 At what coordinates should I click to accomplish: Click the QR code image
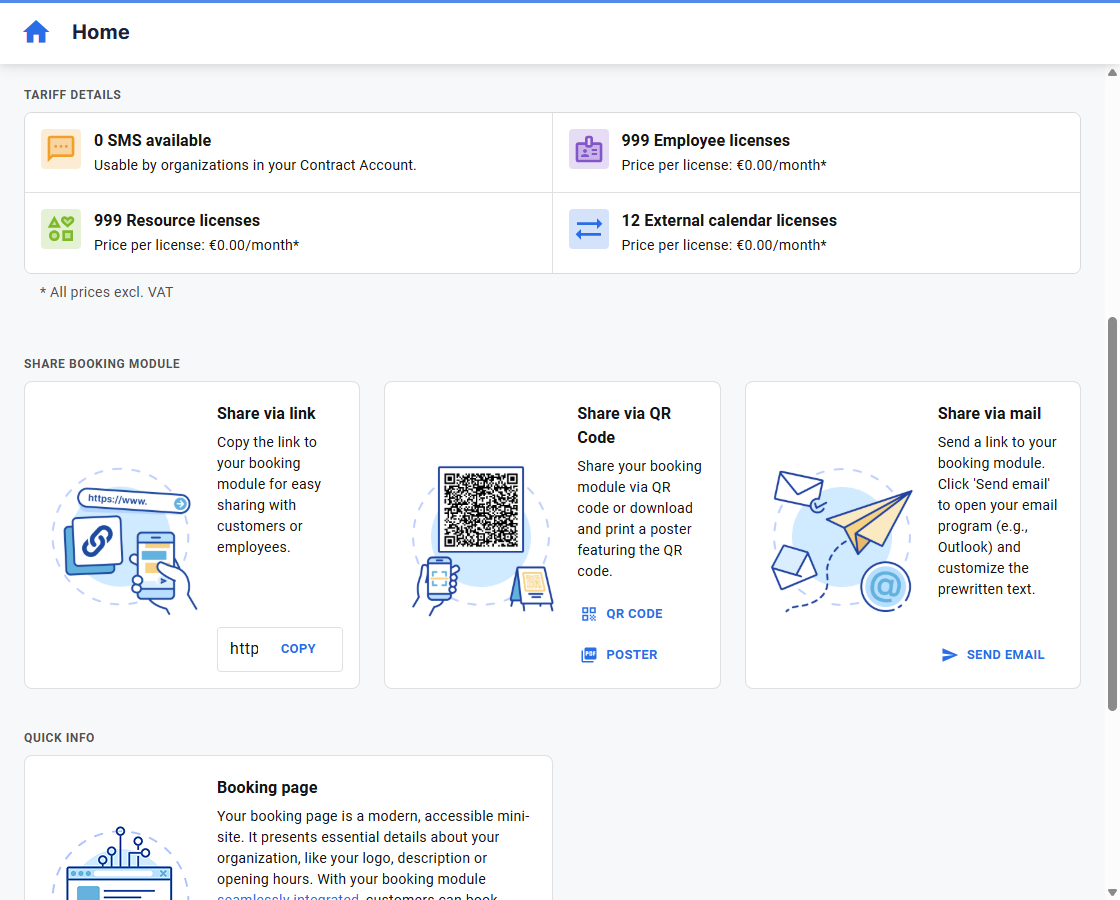pyautogui.click(x=481, y=509)
